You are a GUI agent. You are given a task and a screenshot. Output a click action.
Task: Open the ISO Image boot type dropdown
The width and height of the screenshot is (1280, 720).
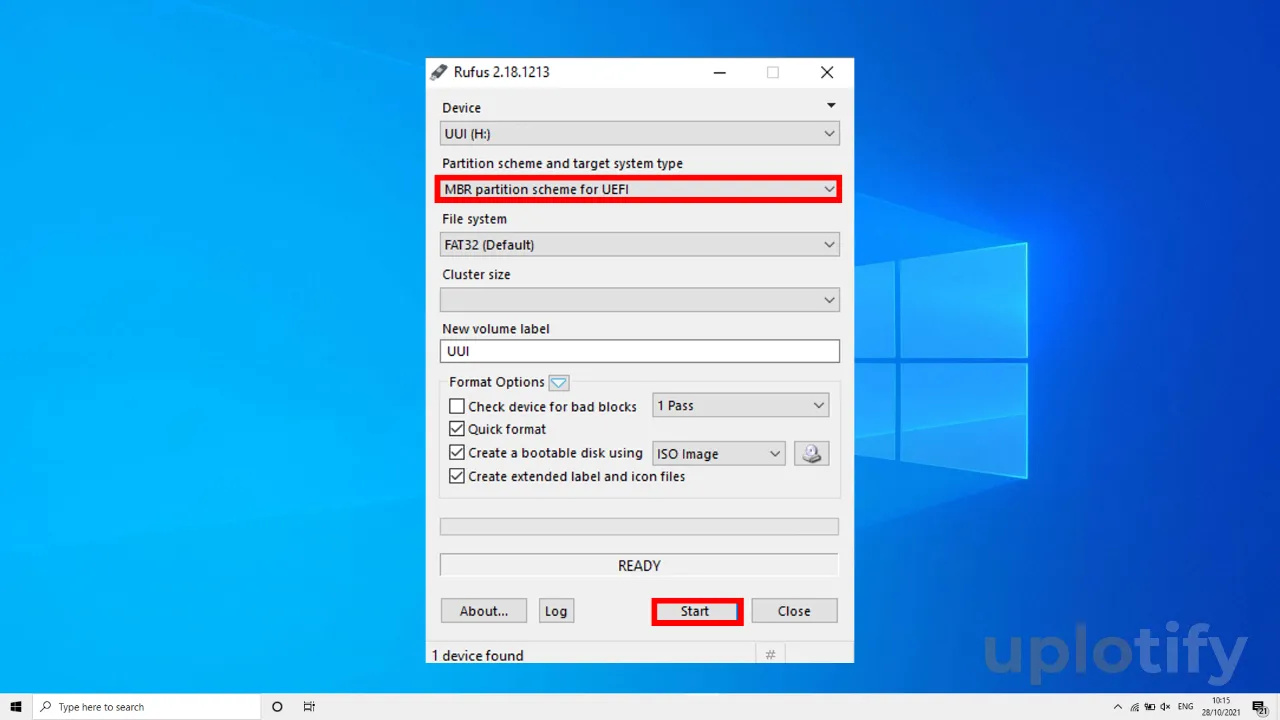[719, 453]
